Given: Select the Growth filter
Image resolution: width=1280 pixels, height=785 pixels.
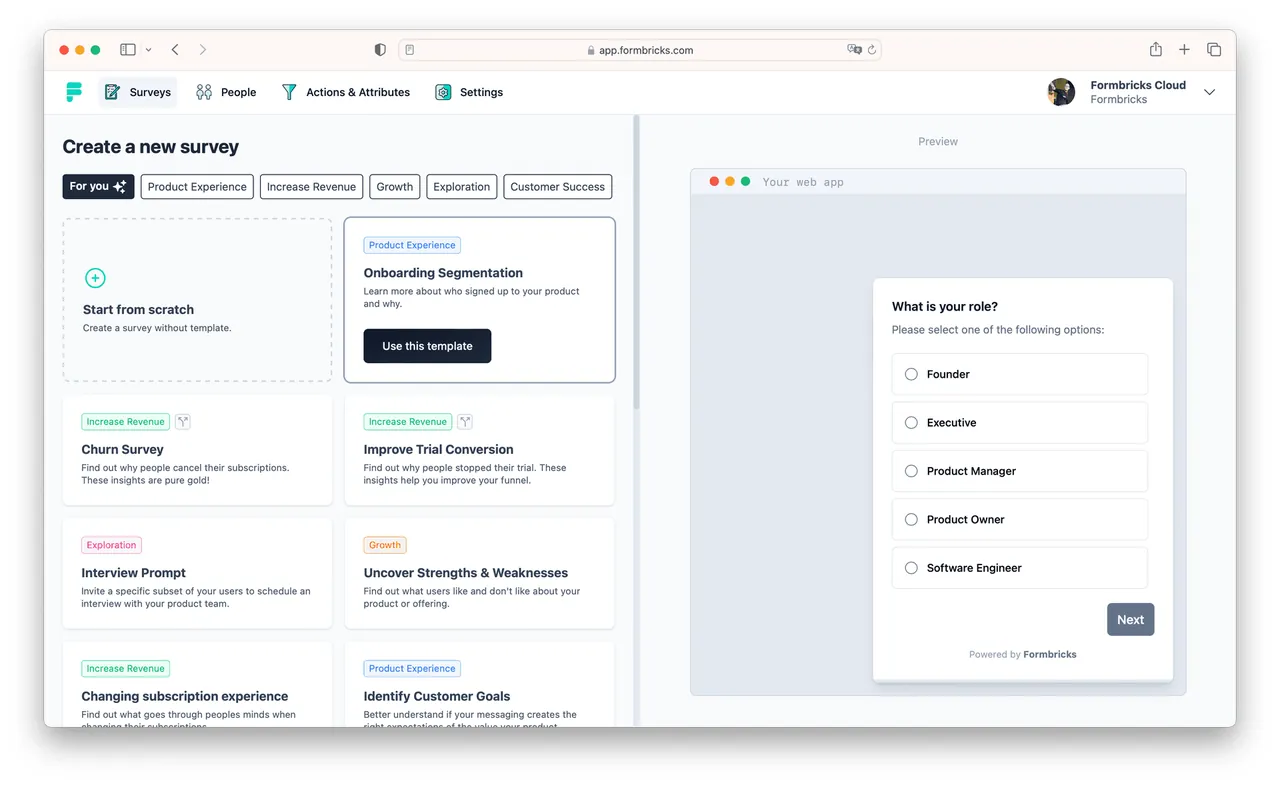Looking at the screenshot, I should tap(395, 187).
